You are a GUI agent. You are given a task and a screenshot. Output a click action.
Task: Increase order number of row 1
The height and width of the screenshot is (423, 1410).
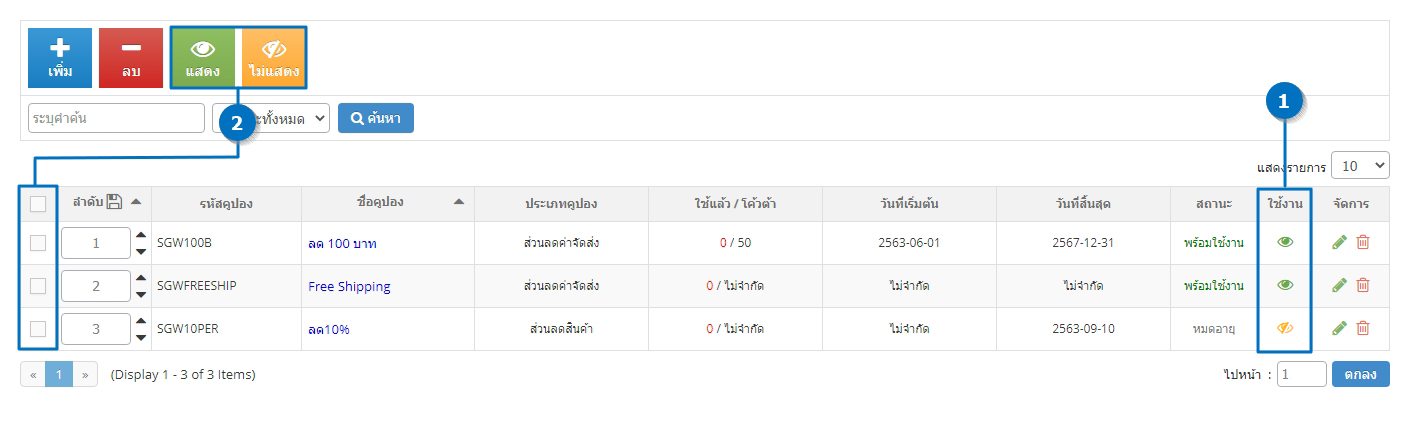coord(141,236)
